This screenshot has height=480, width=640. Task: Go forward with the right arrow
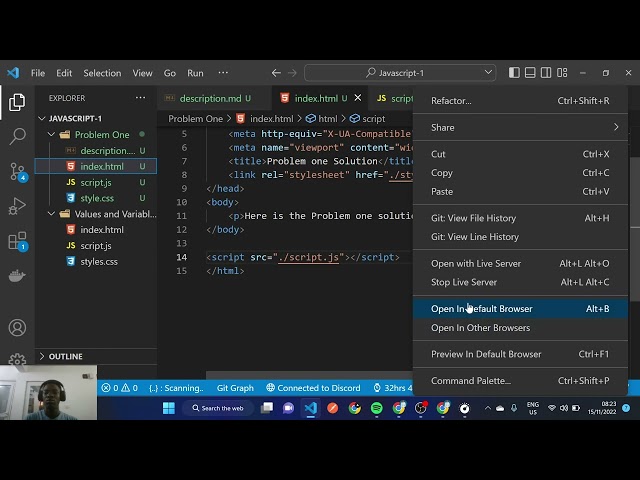(292, 73)
